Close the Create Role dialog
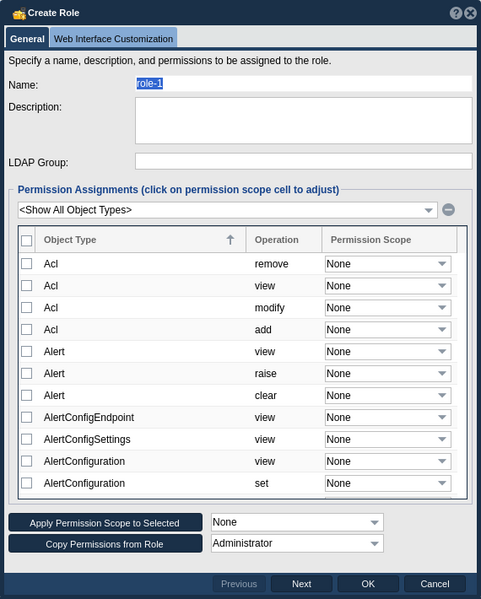 click(470, 13)
